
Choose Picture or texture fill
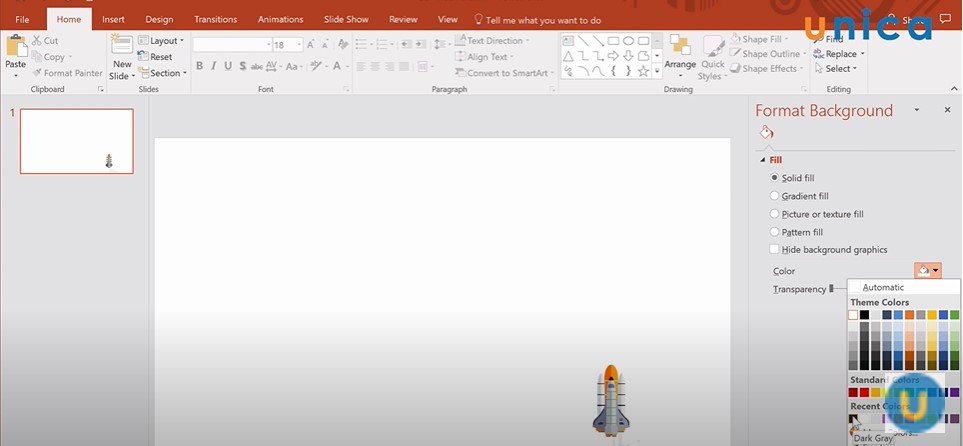[774, 214]
